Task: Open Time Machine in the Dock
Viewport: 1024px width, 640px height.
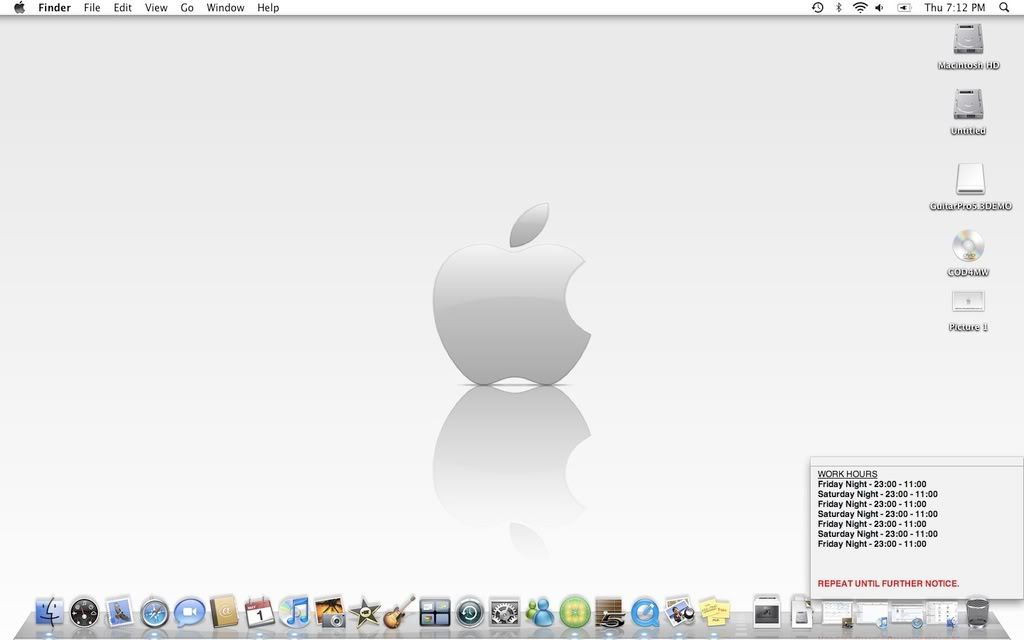Action: point(470,613)
